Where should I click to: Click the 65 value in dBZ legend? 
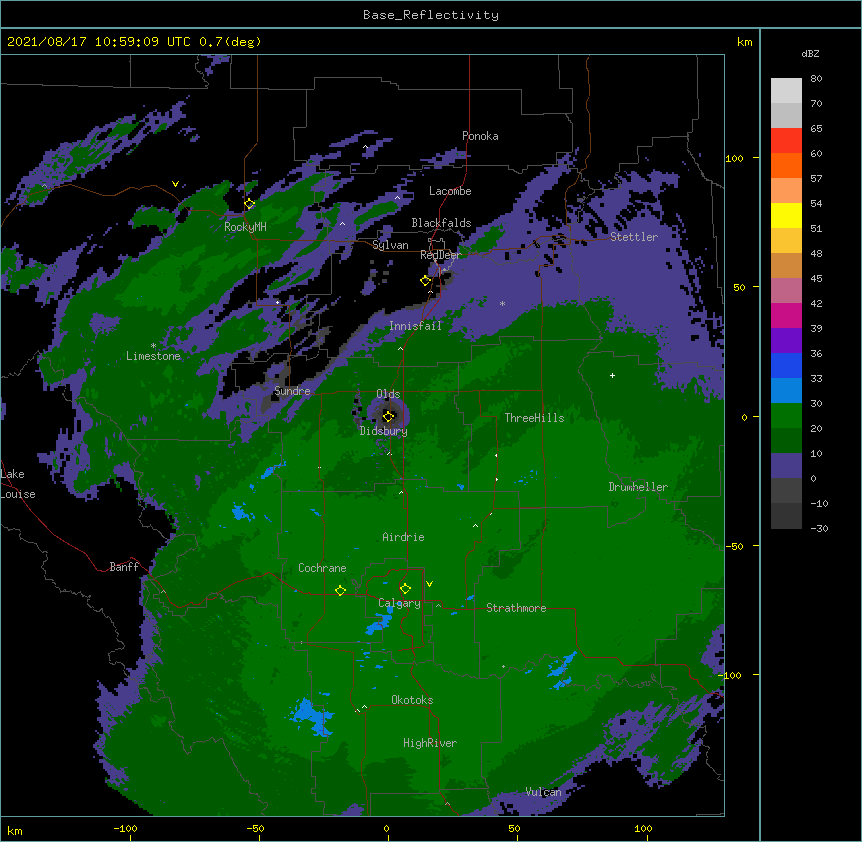tap(816, 129)
